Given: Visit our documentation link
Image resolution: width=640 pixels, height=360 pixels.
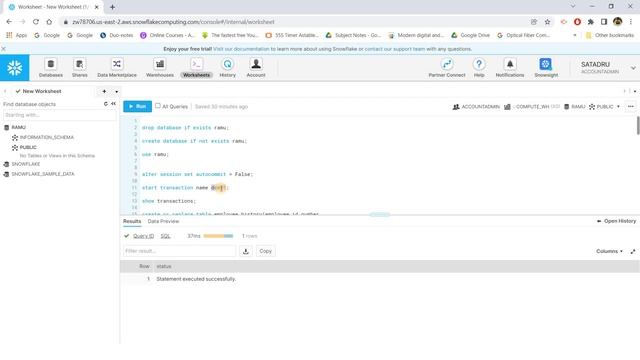Looking at the screenshot, I should (x=241, y=49).
